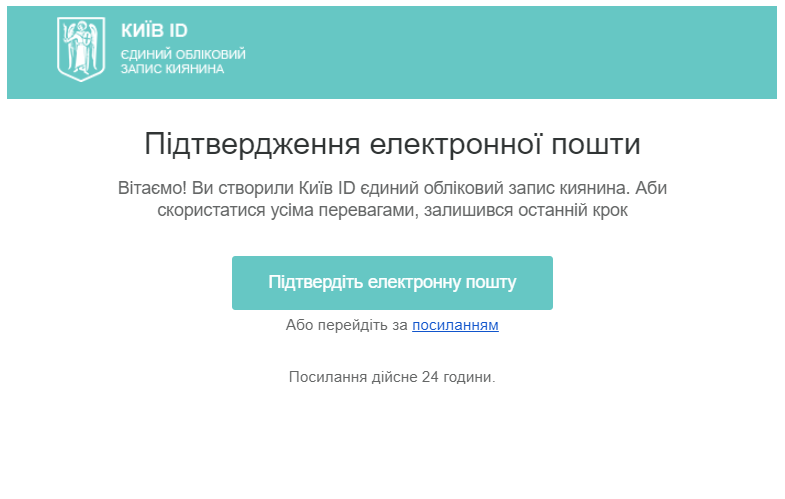Screen dimensions: 785x499
Task: Open the "посиланням" hyperlink
Action: point(455,325)
